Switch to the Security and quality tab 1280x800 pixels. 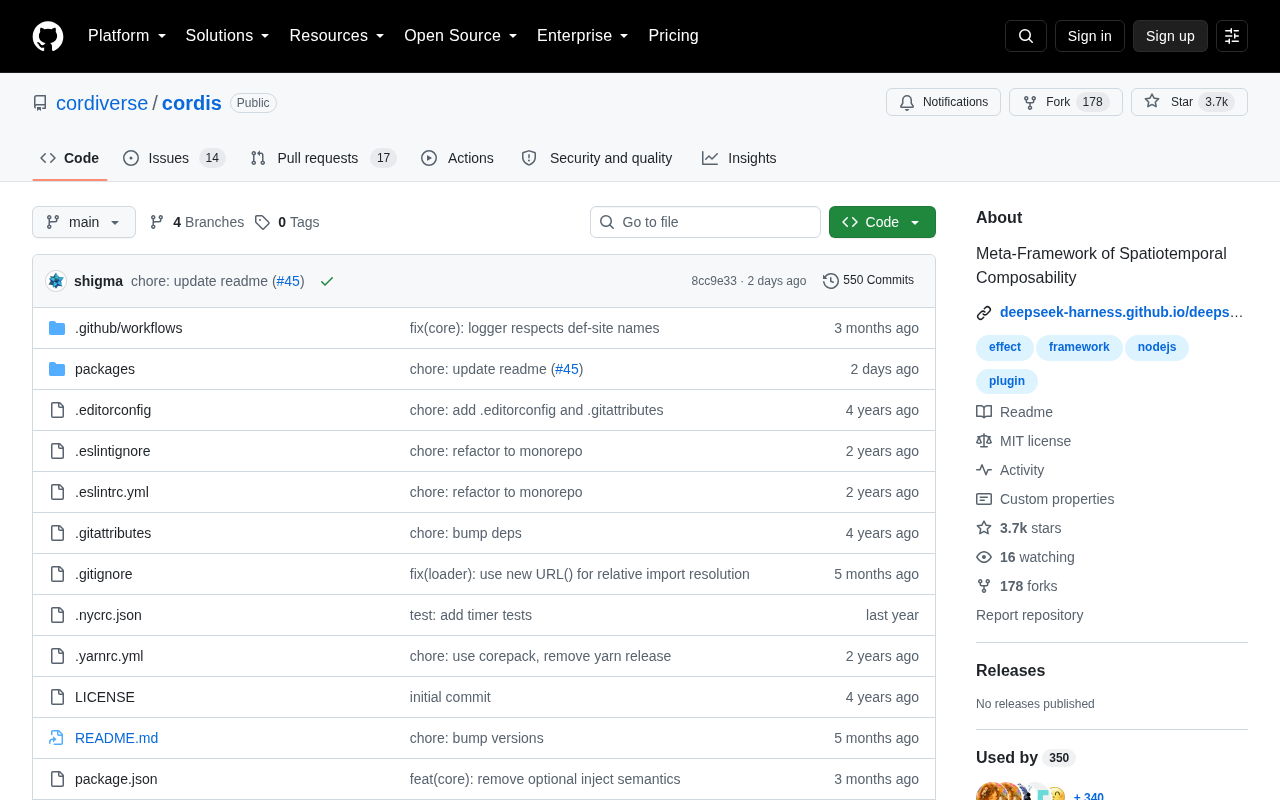pyautogui.click(x=597, y=158)
